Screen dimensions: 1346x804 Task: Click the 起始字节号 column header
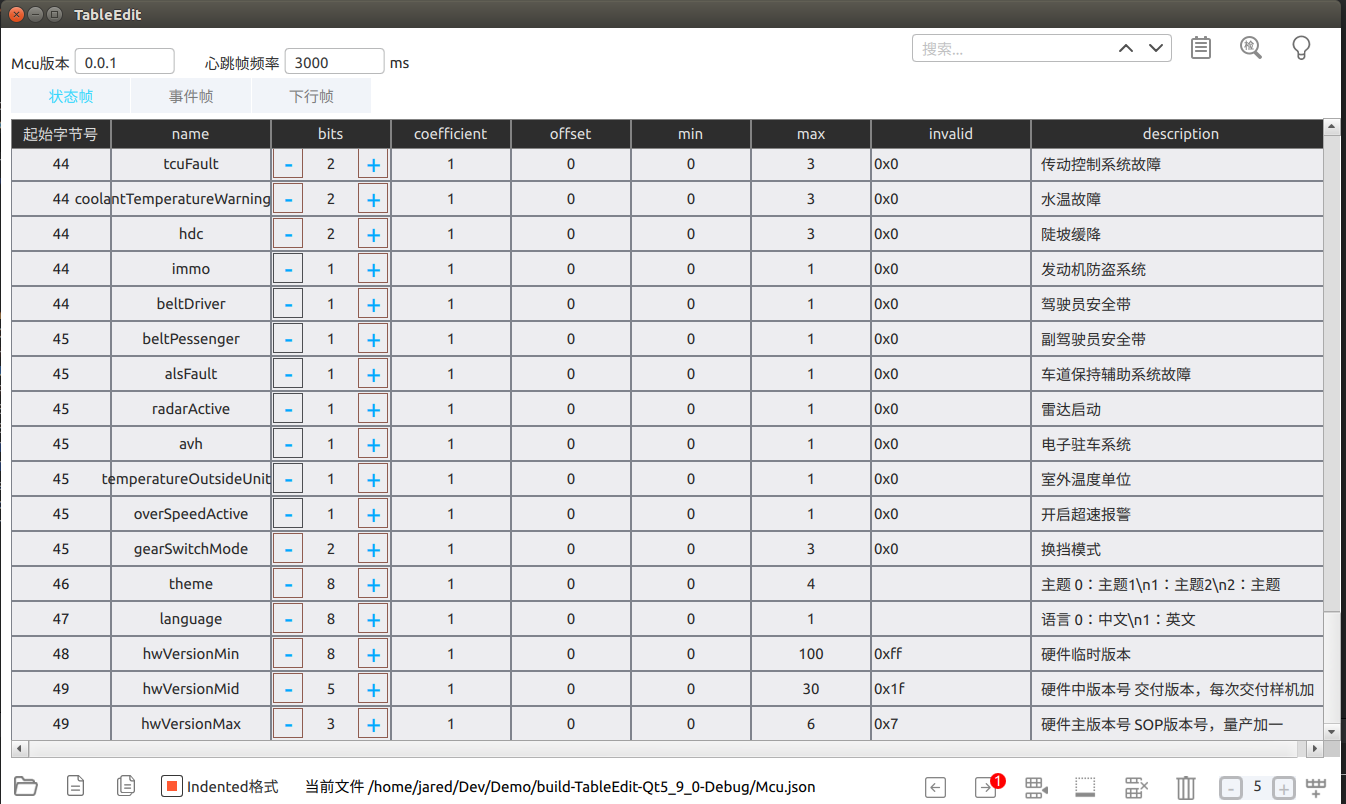pos(61,133)
